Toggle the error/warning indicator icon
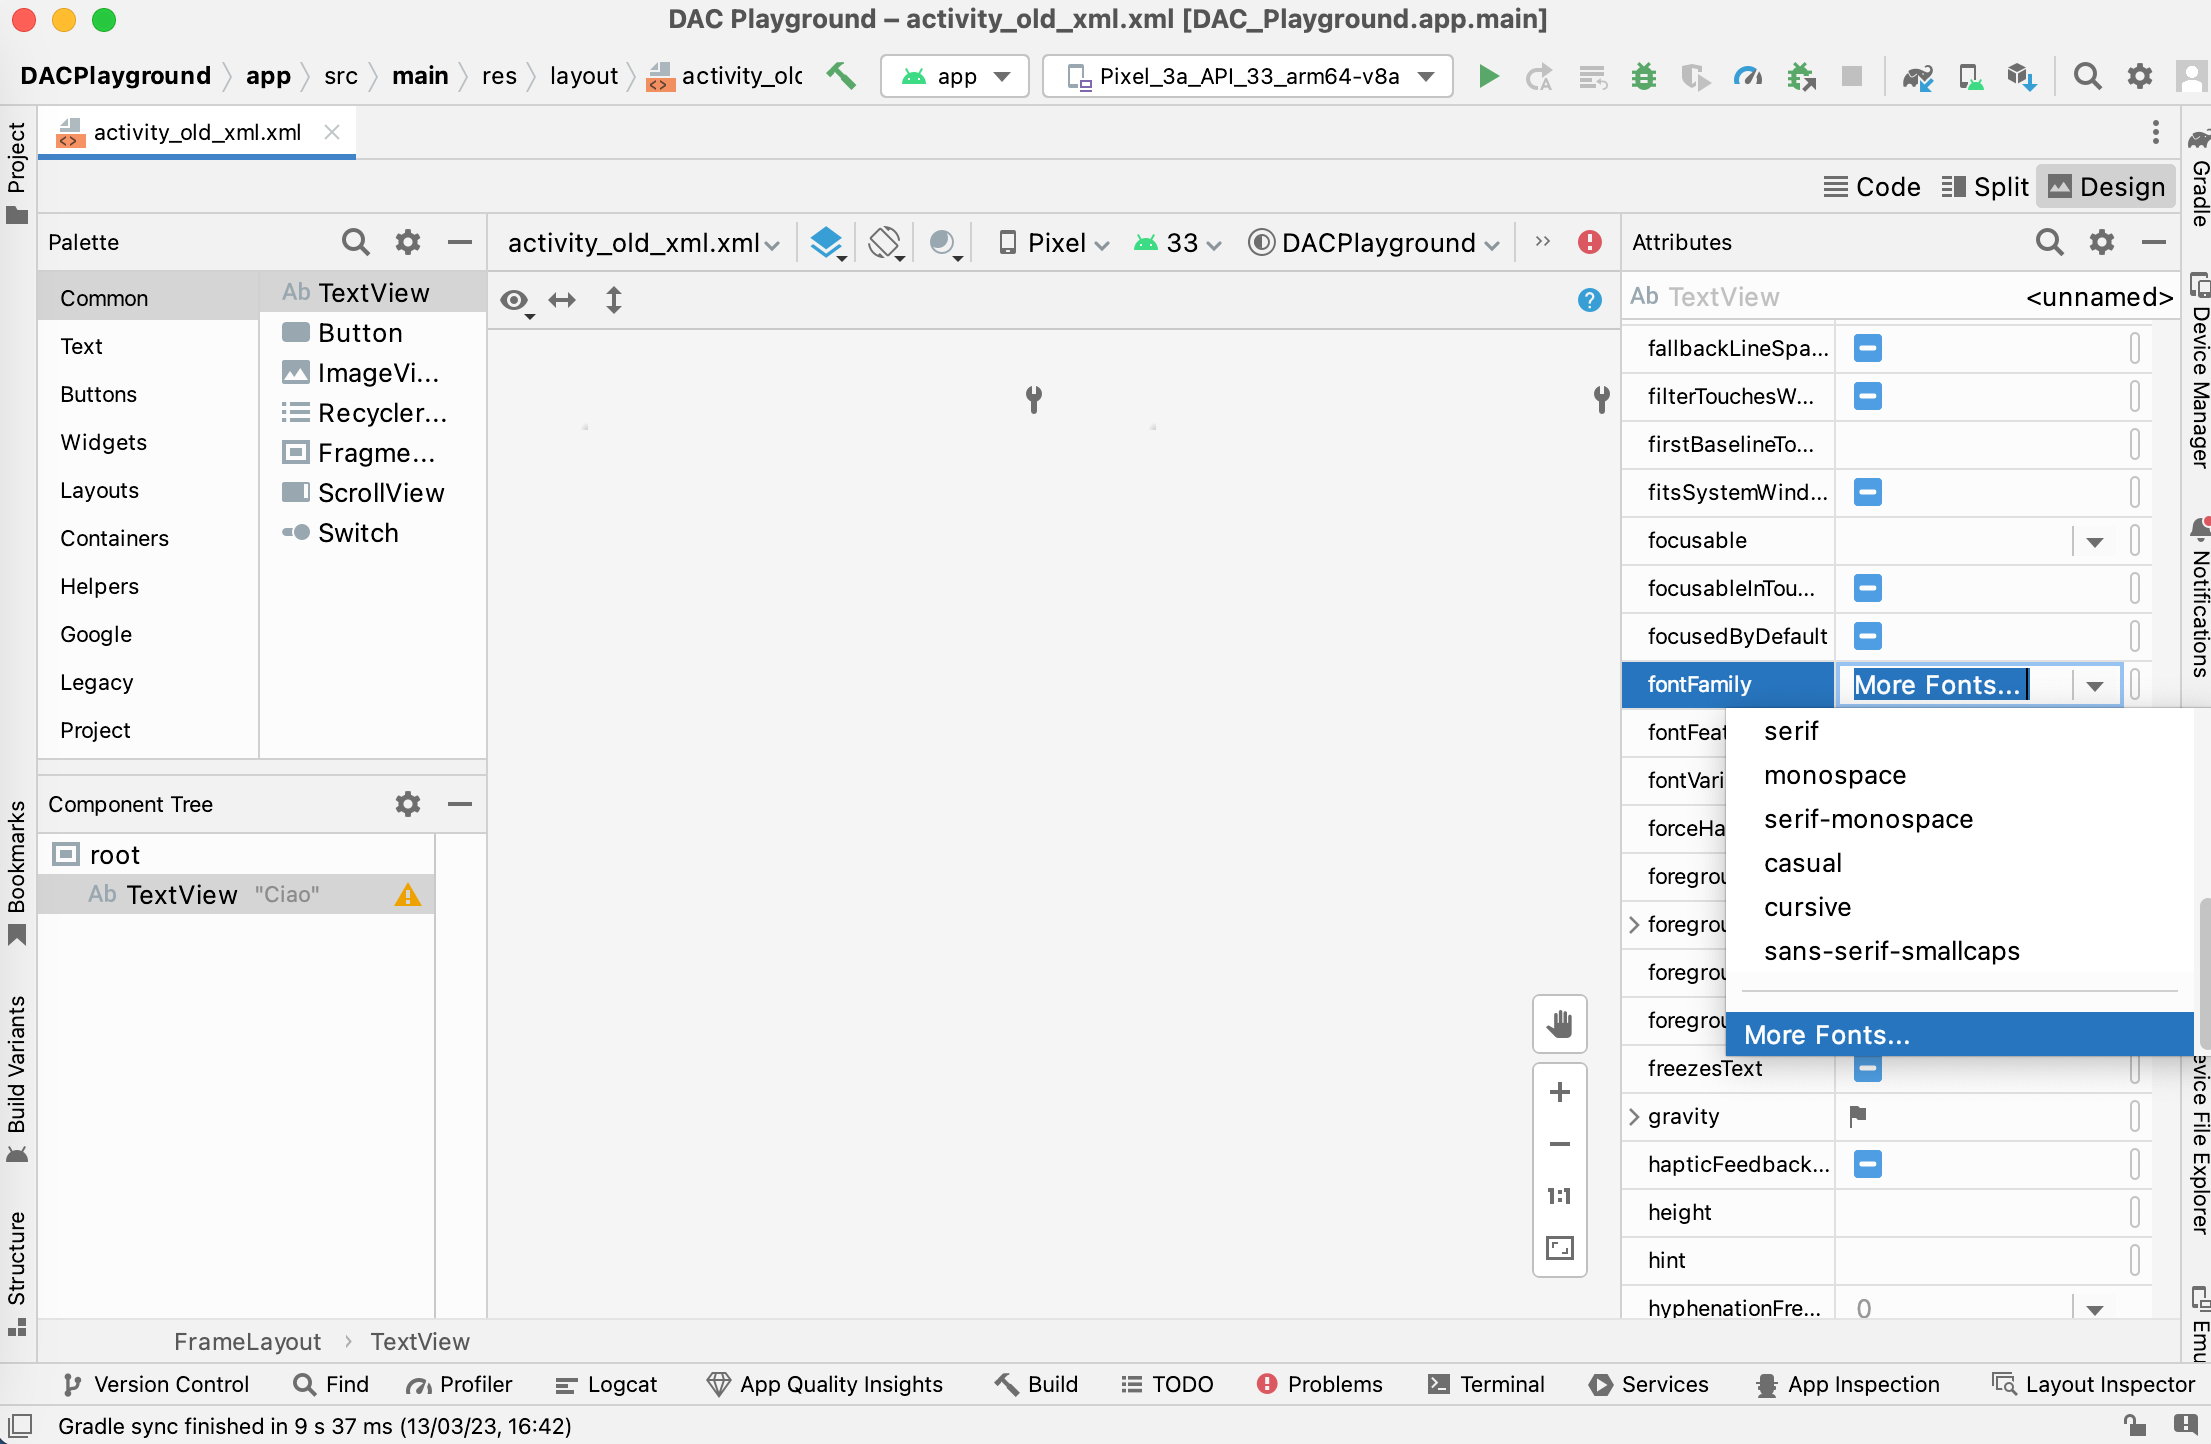 (1591, 242)
